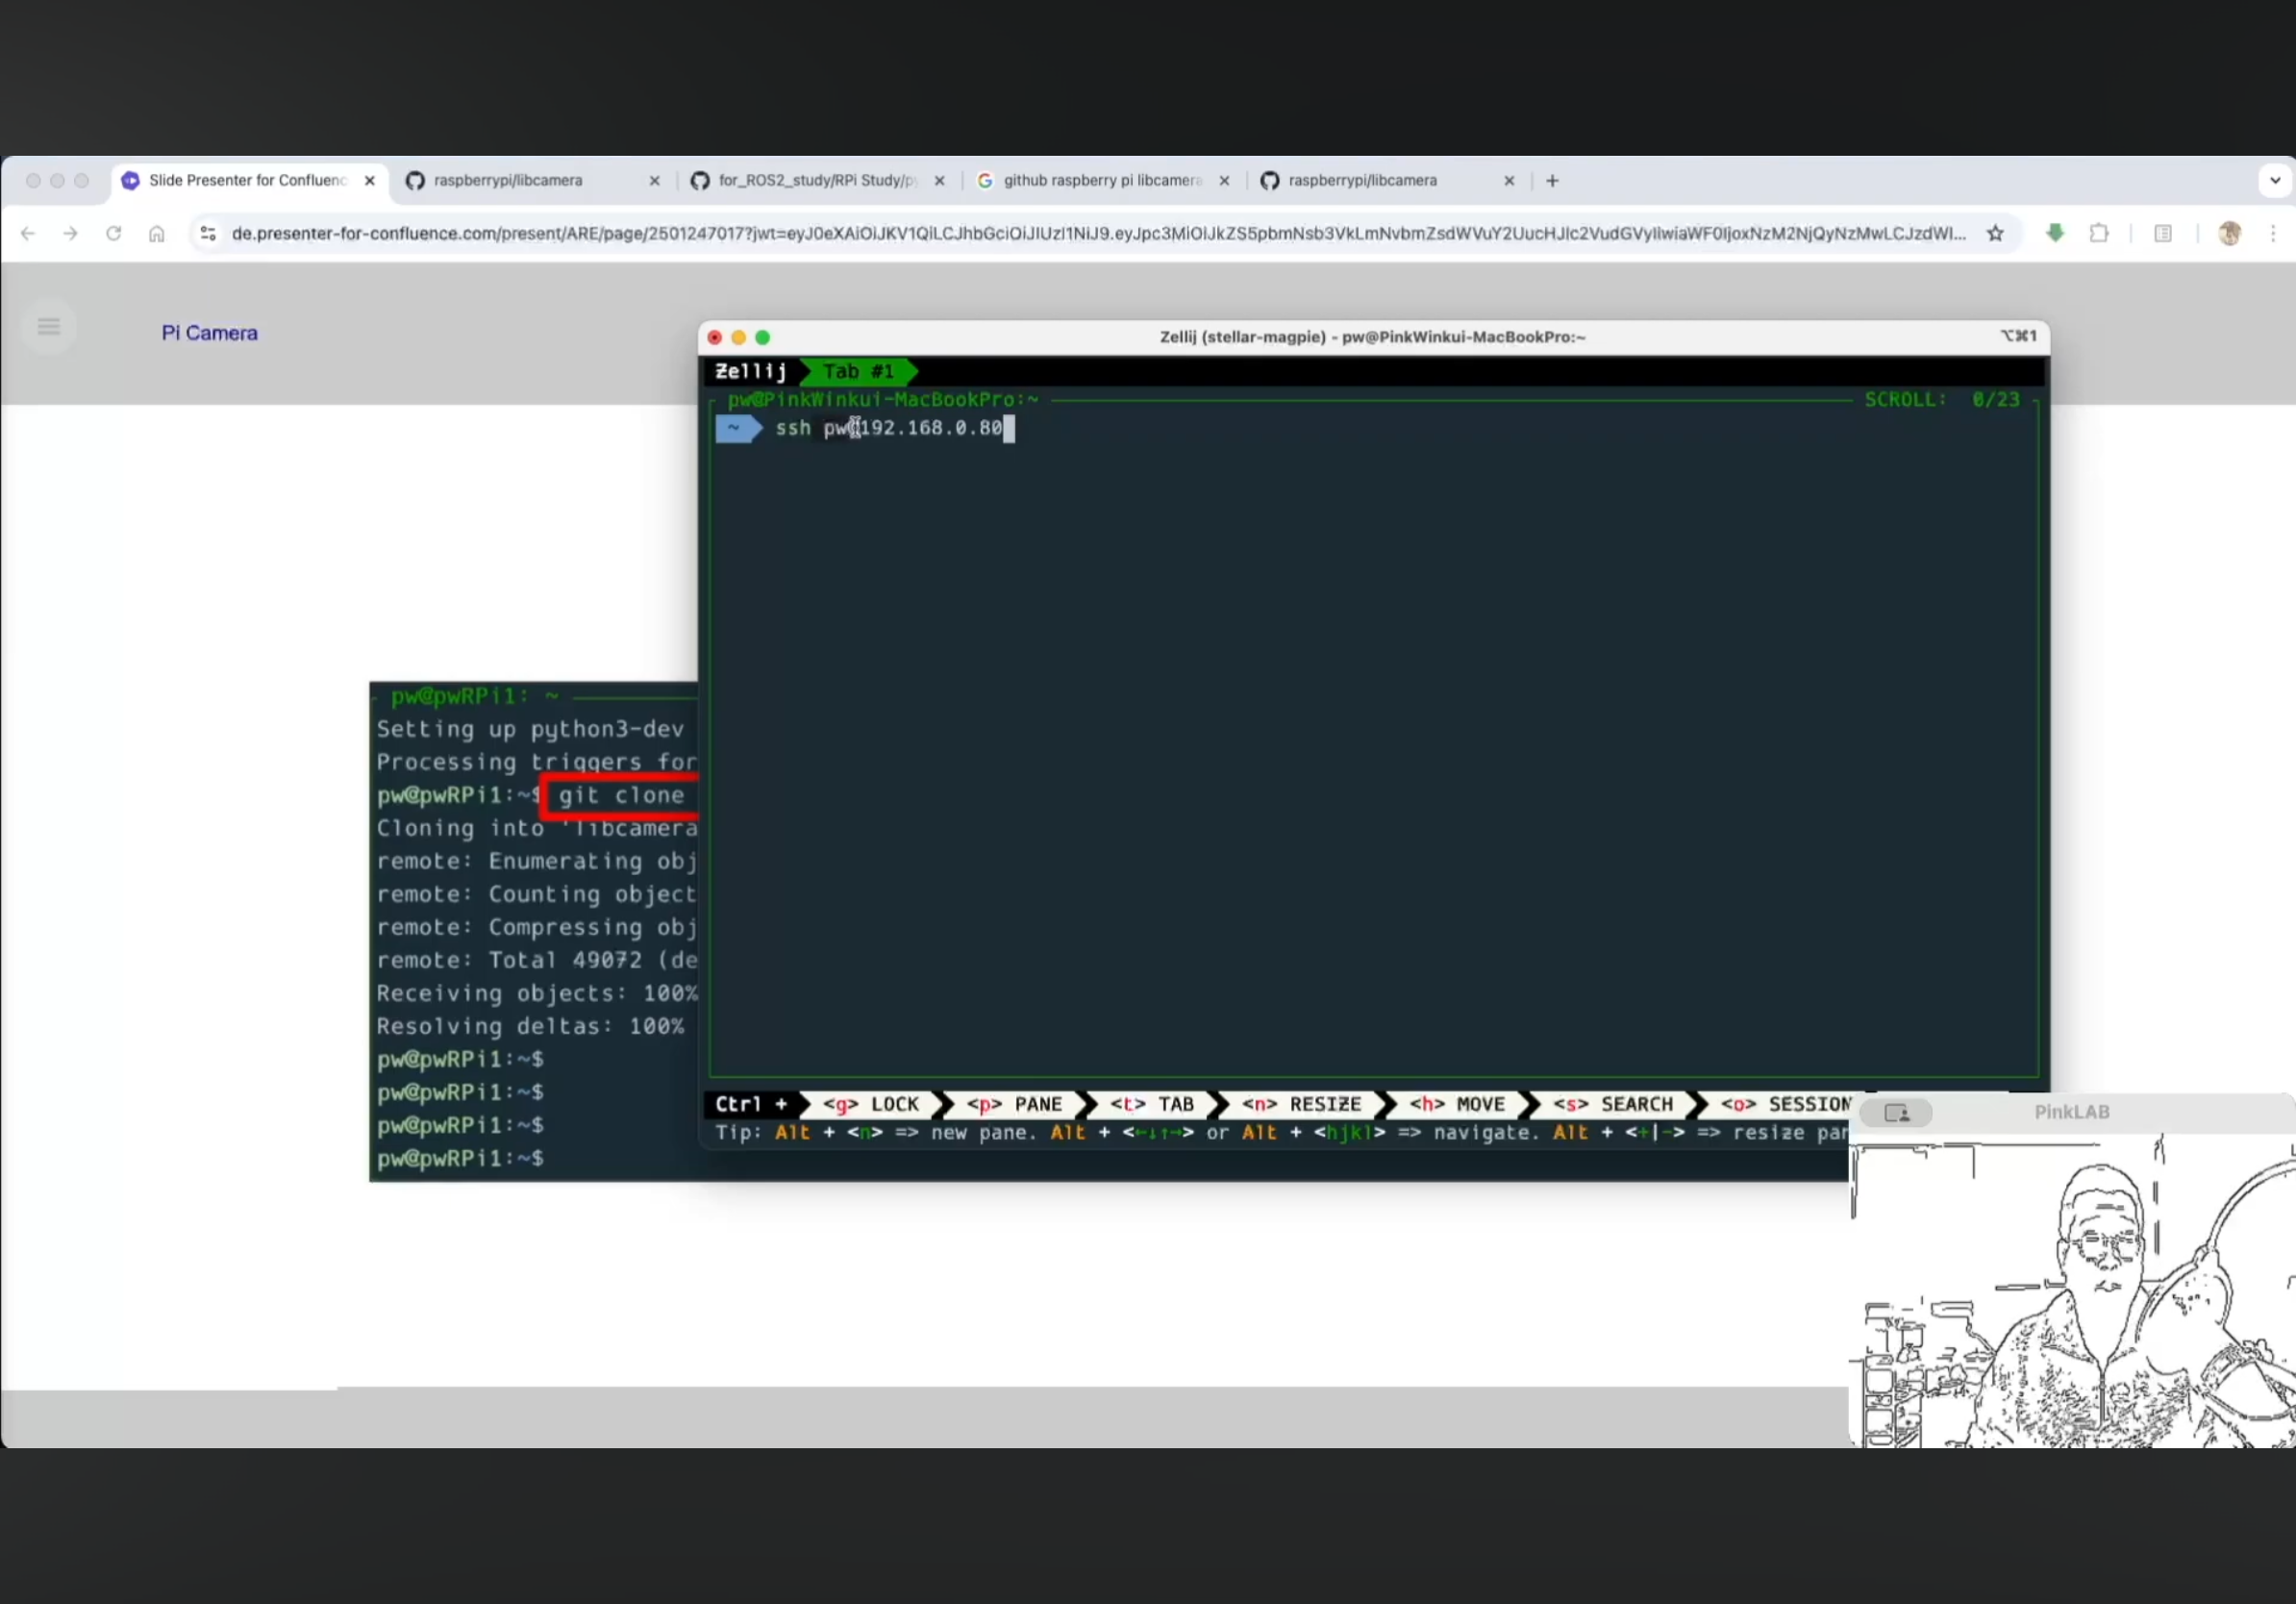Viewport: 2296px width, 1604px height.
Task: Close the Slide Presenter for Confluence tab
Action: [x=370, y=181]
